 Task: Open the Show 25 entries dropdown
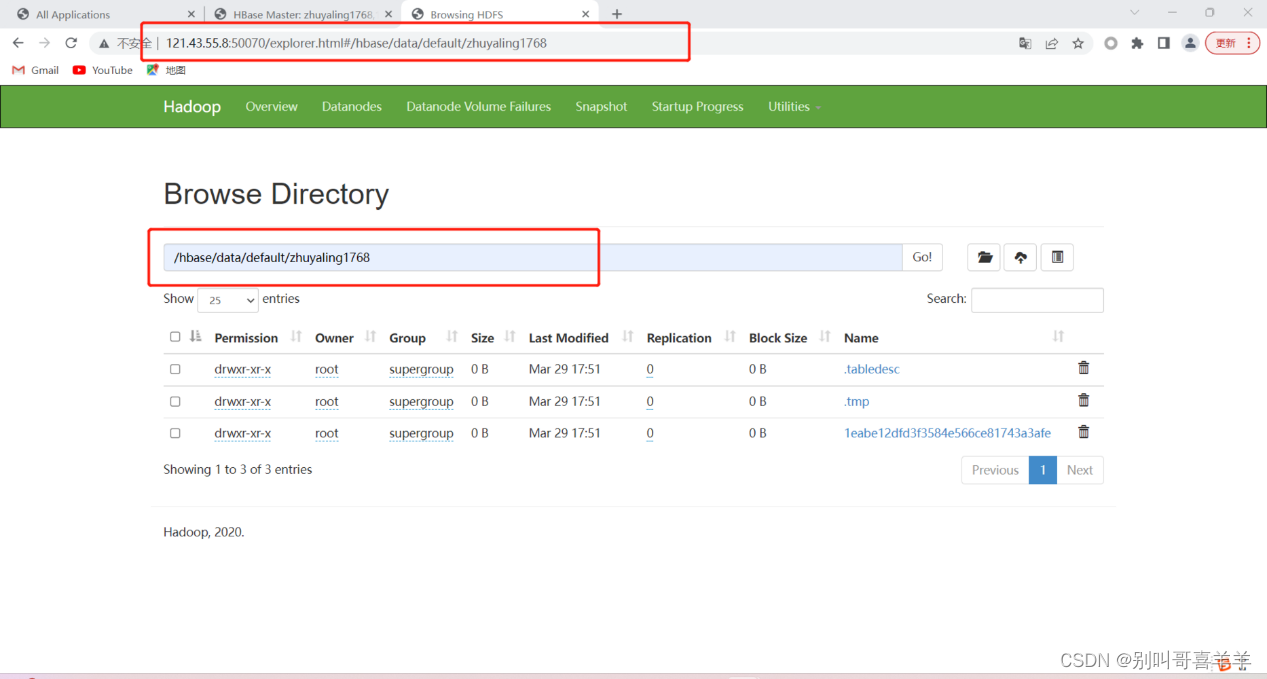click(x=228, y=300)
